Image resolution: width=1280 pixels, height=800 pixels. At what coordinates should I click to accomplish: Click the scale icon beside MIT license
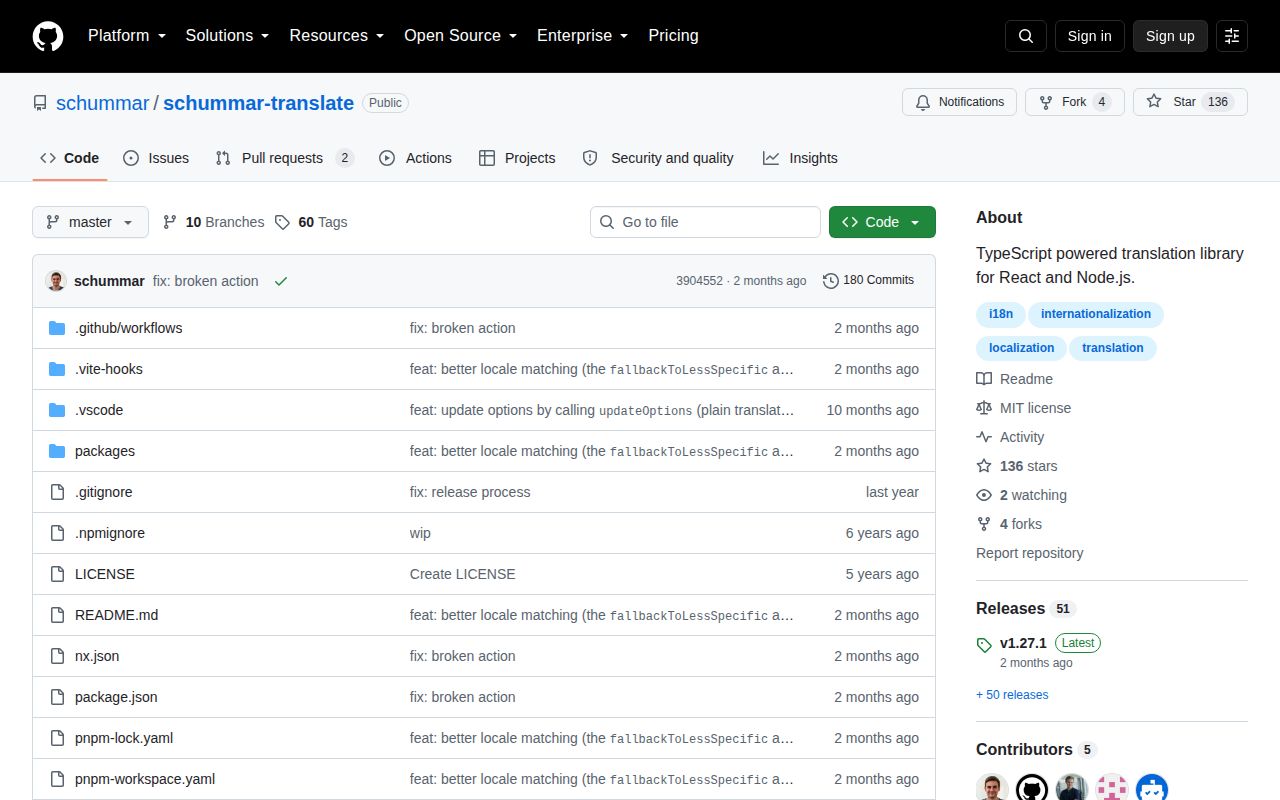pyautogui.click(x=984, y=408)
